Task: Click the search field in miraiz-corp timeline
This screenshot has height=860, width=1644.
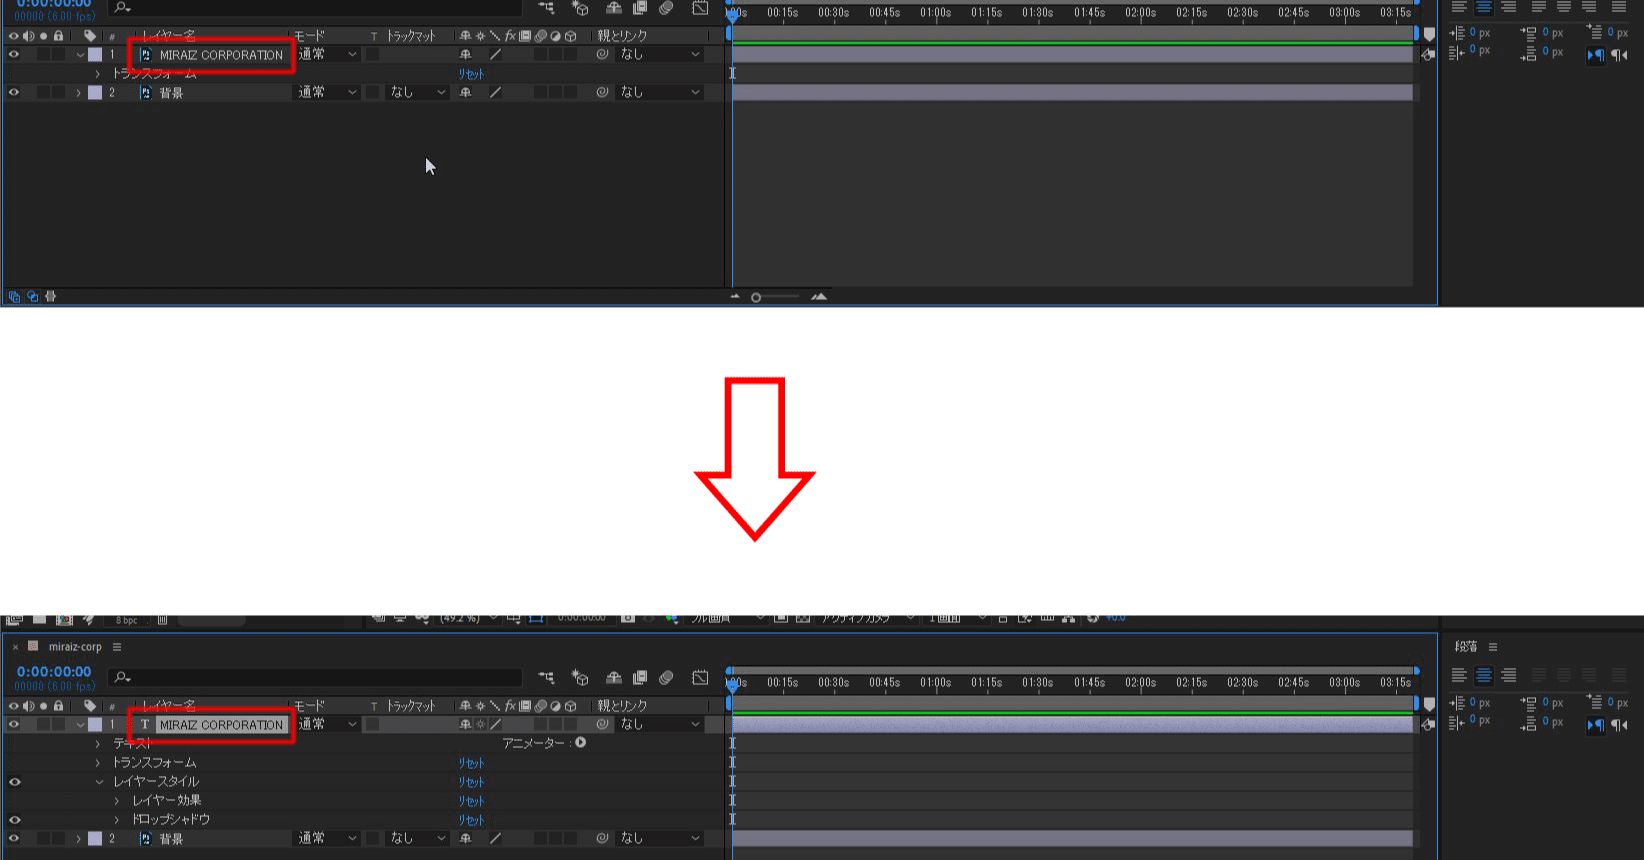Action: pos(316,678)
